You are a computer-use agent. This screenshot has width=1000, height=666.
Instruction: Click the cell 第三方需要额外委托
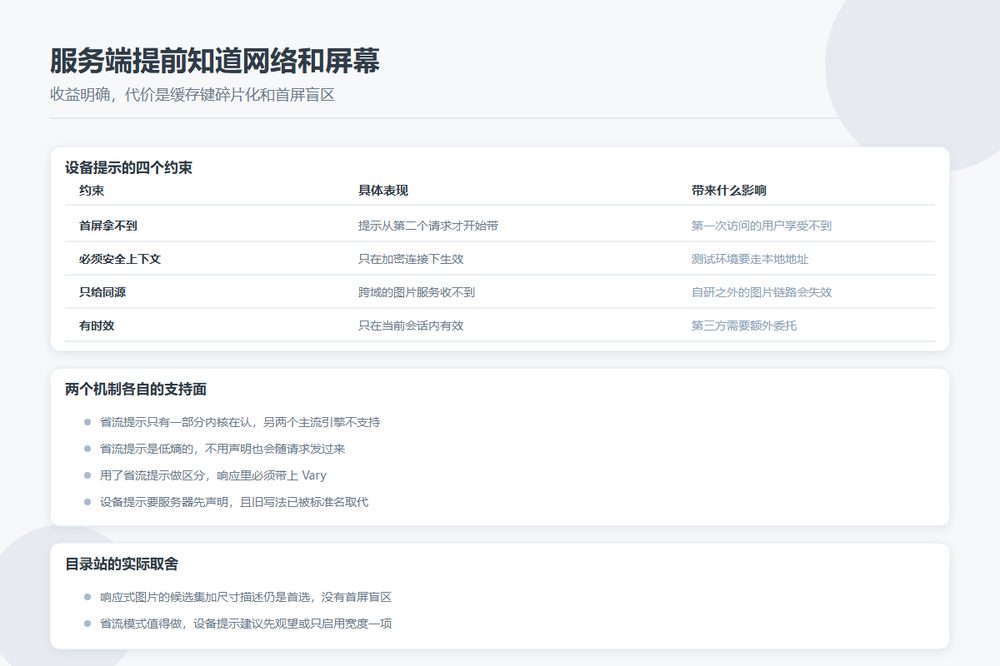coord(744,325)
